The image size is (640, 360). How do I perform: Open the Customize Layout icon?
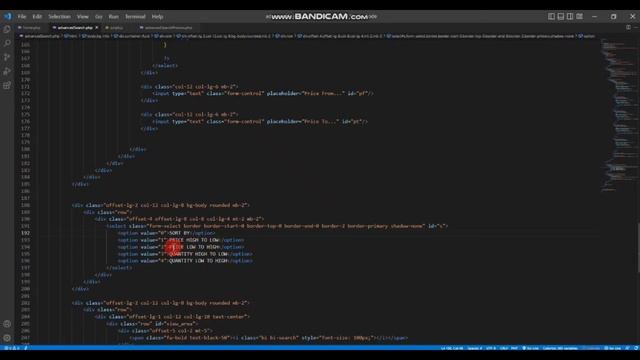pos(580,16)
